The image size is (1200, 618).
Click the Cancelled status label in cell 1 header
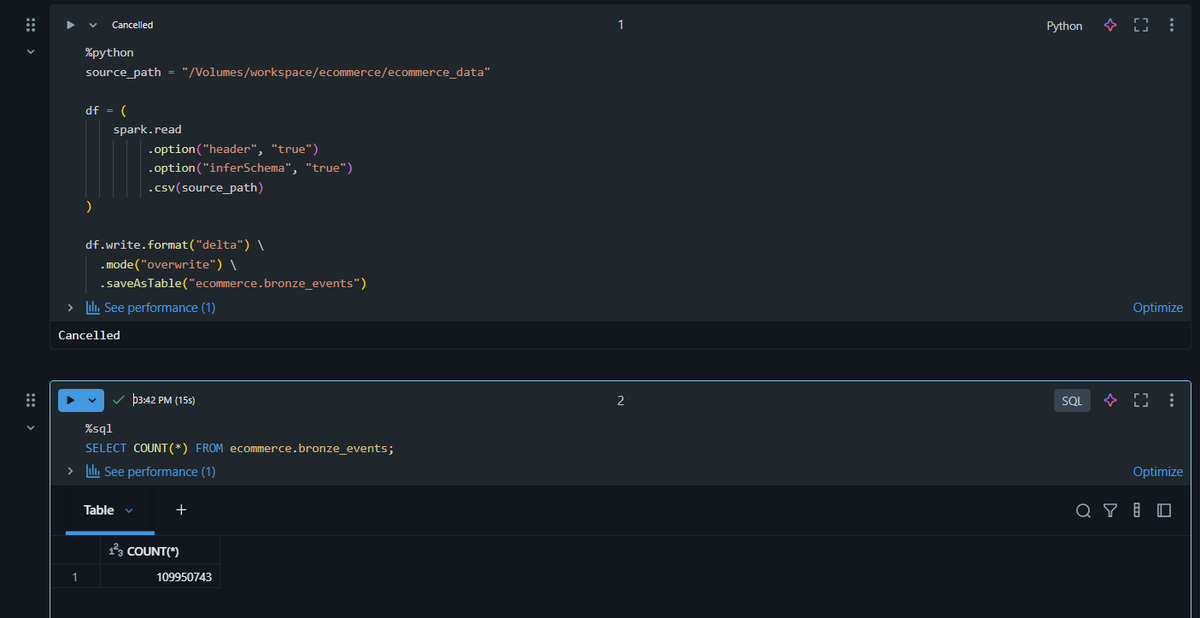pyautogui.click(x=132, y=25)
